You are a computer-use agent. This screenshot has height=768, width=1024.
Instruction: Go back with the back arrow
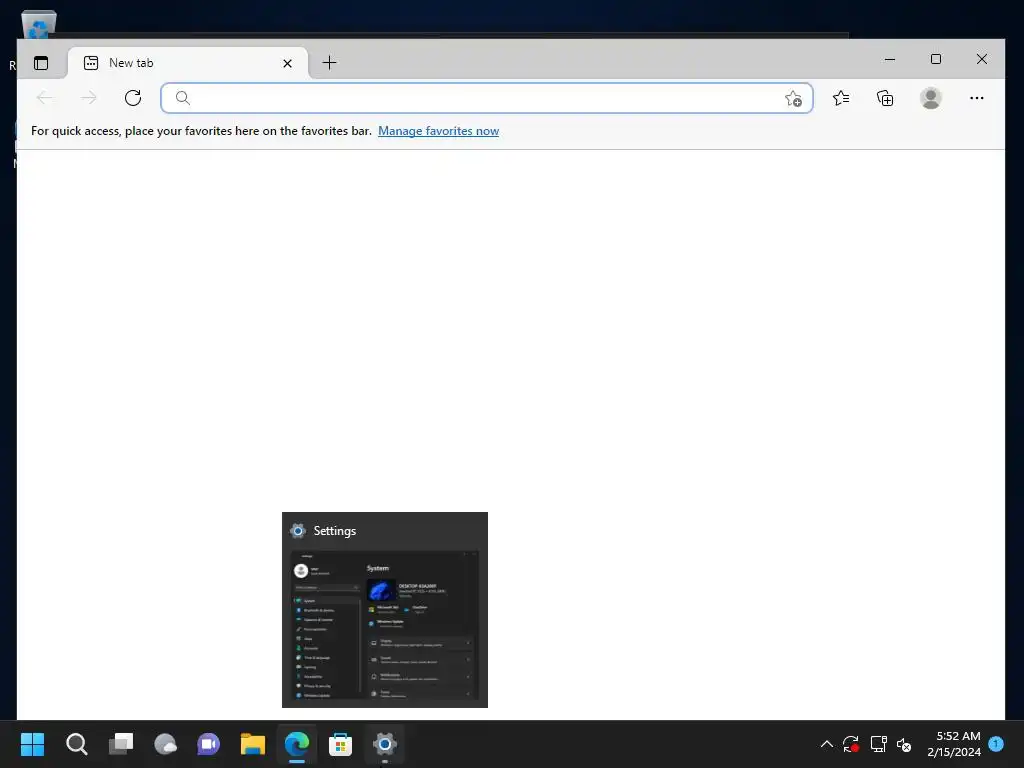44,98
